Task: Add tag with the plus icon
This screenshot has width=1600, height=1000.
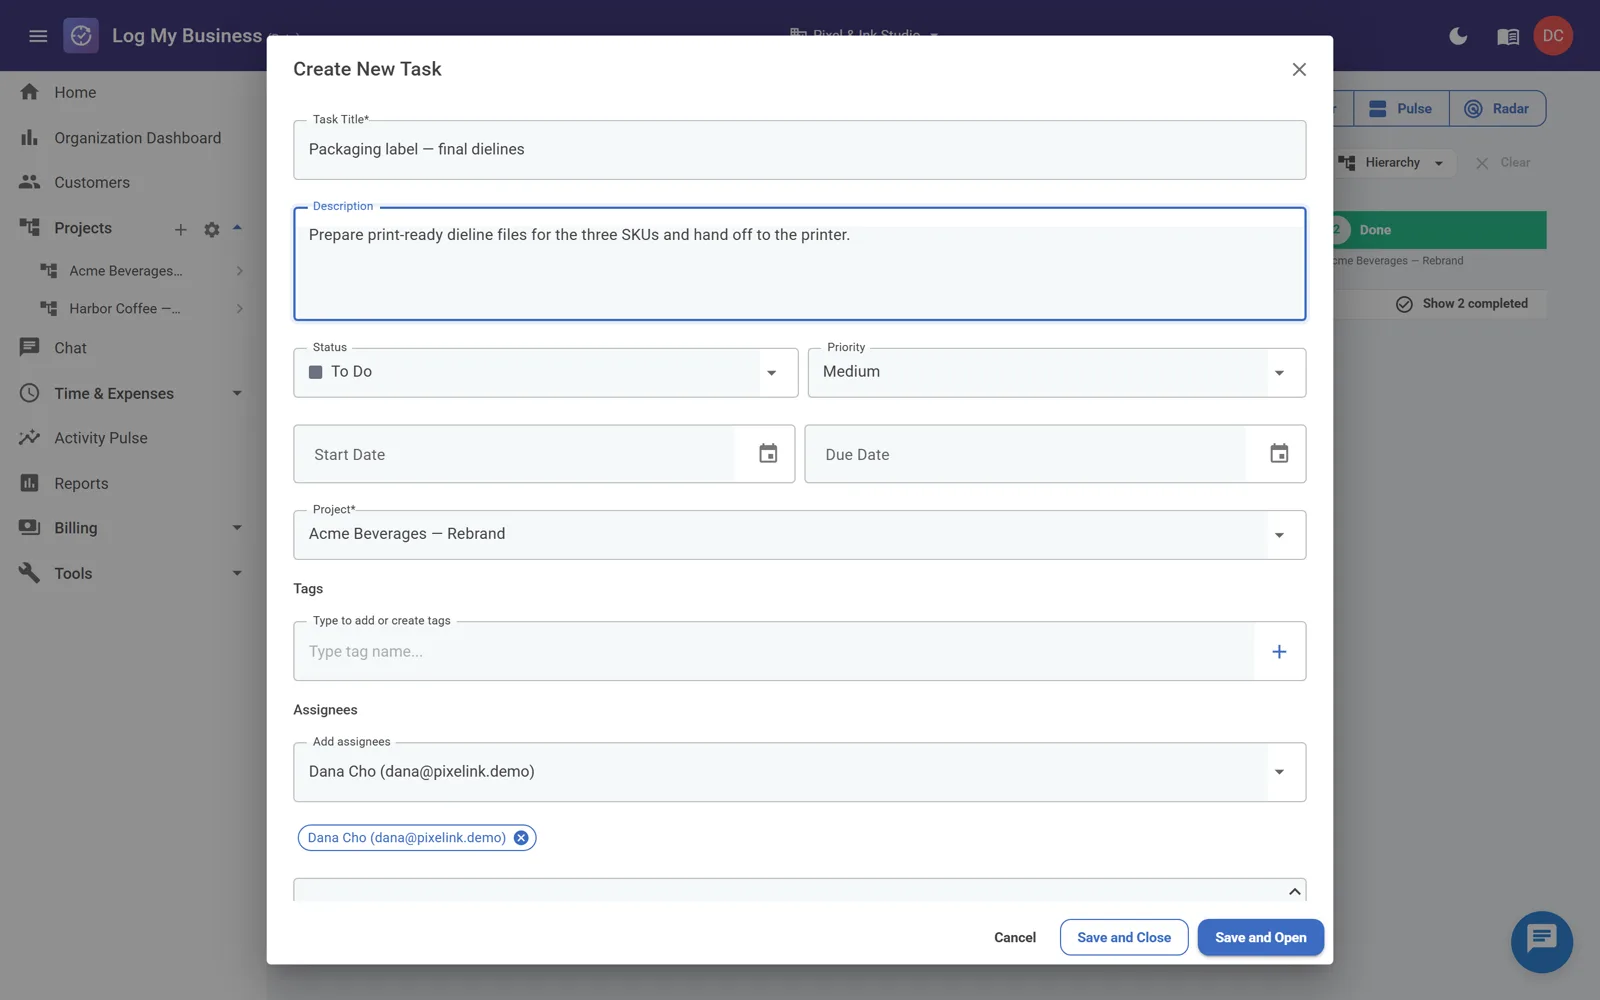Action: (x=1279, y=652)
